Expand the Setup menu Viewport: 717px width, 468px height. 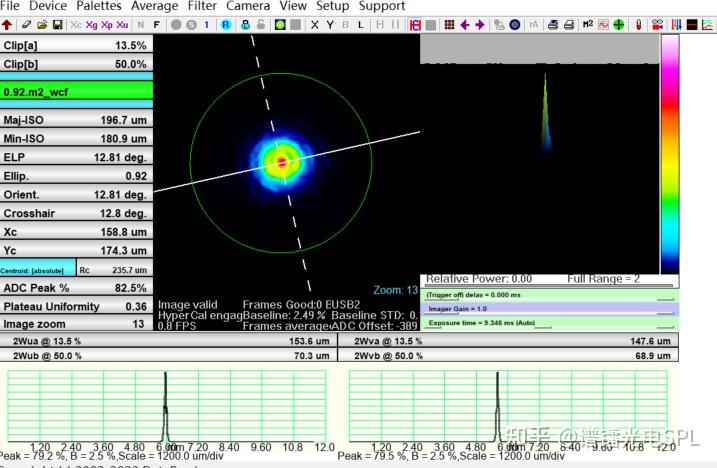point(332,6)
